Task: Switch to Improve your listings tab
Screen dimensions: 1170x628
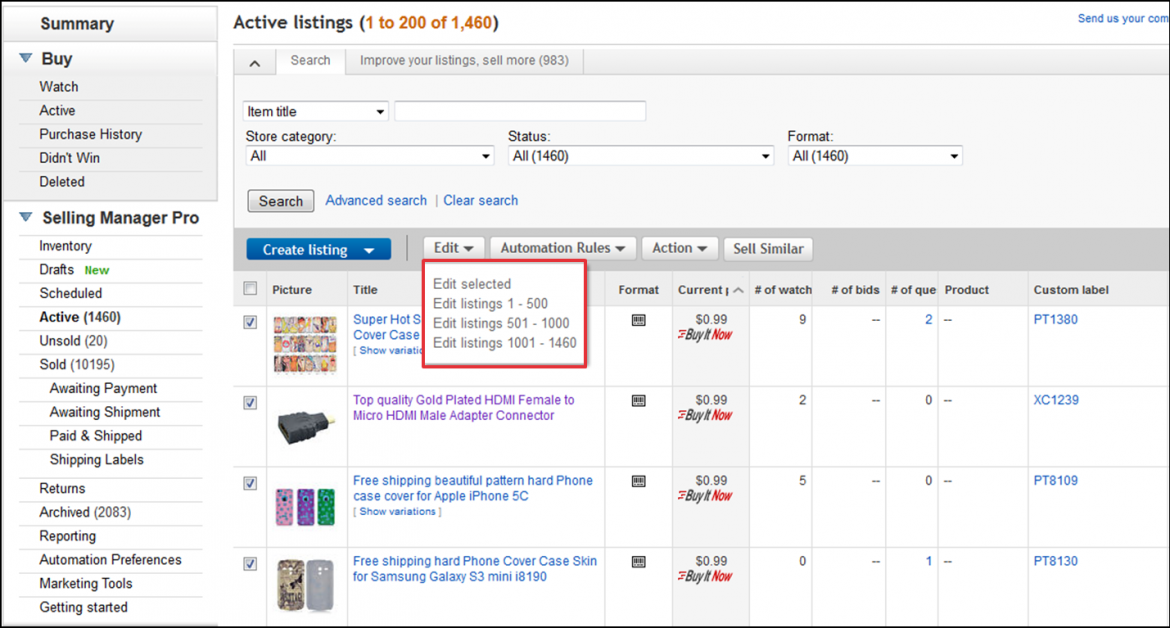Action: pos(464,60)
